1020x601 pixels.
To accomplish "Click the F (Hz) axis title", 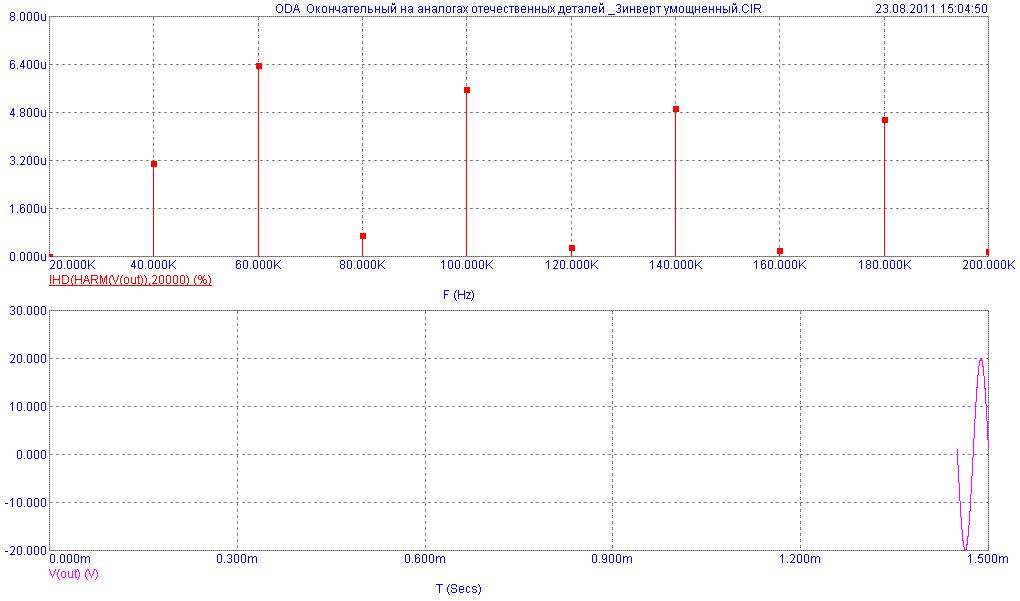I will click(x=459, y=295).
